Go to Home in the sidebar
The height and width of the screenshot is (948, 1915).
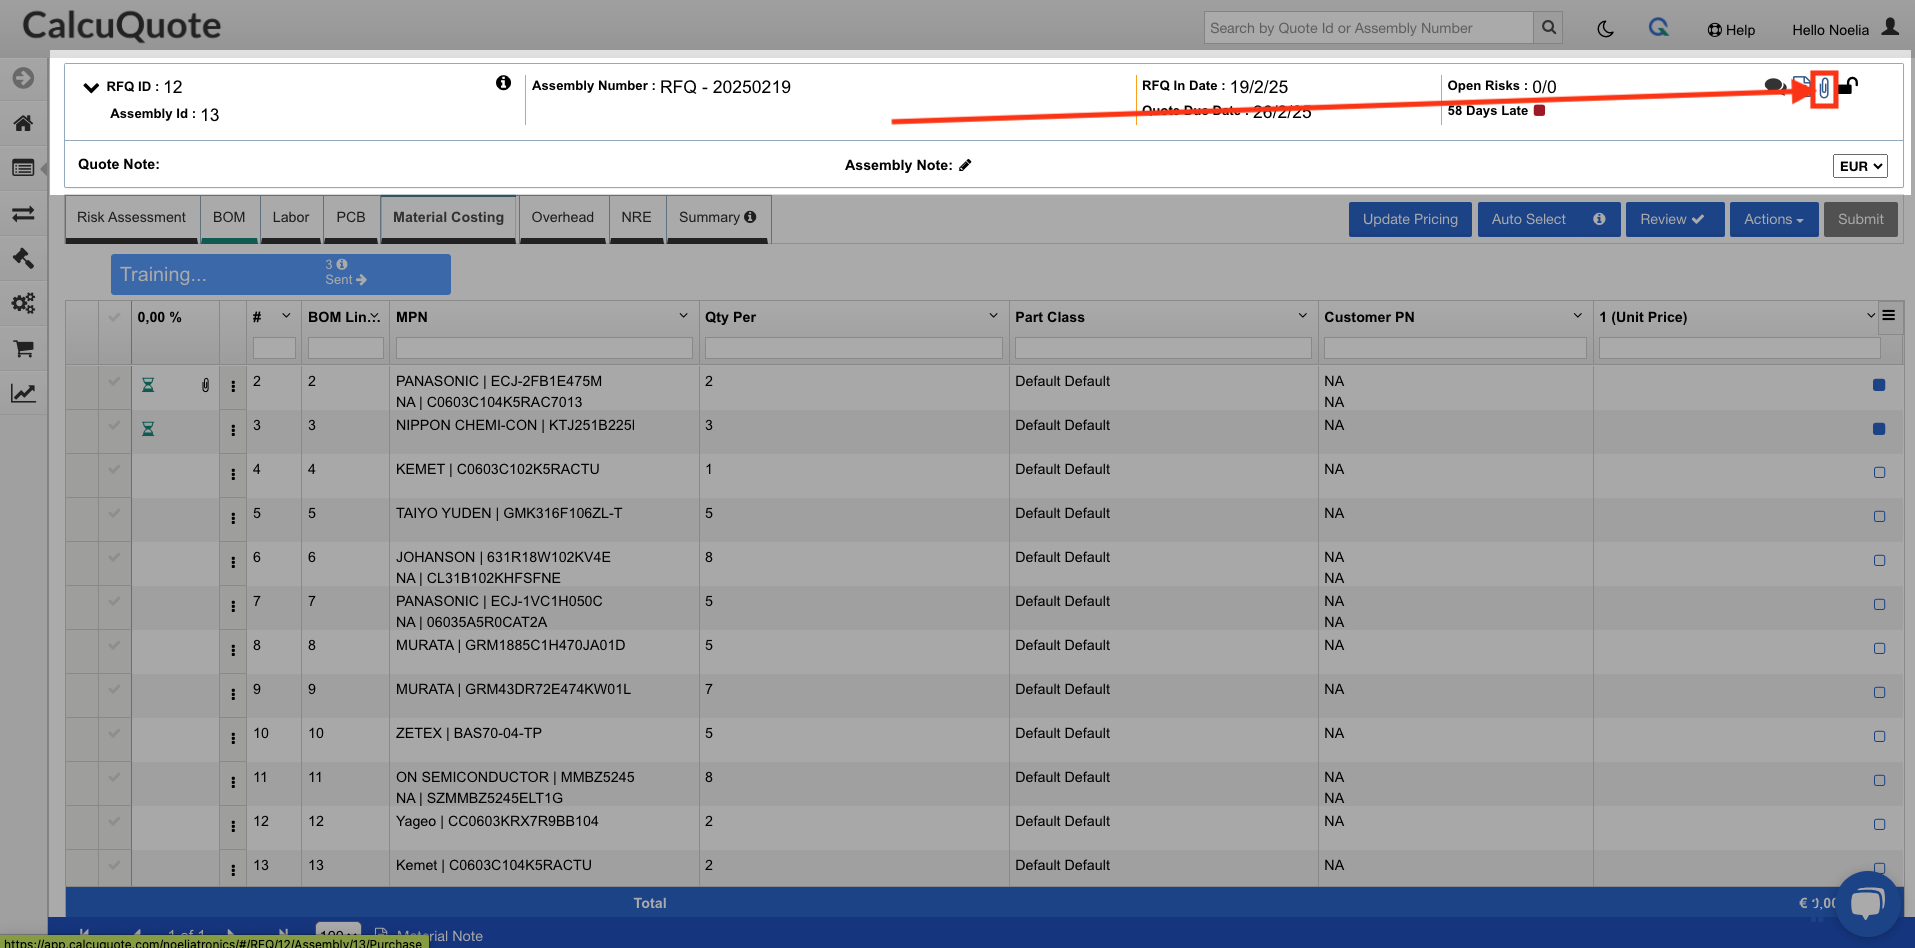[x=23, y=123]
